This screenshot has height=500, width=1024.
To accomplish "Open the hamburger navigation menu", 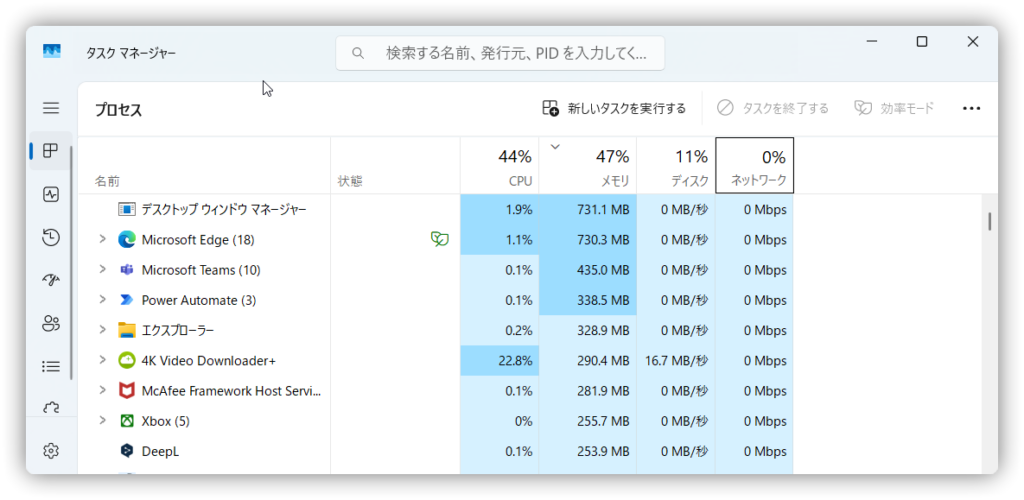I will (x=51, y=108).
